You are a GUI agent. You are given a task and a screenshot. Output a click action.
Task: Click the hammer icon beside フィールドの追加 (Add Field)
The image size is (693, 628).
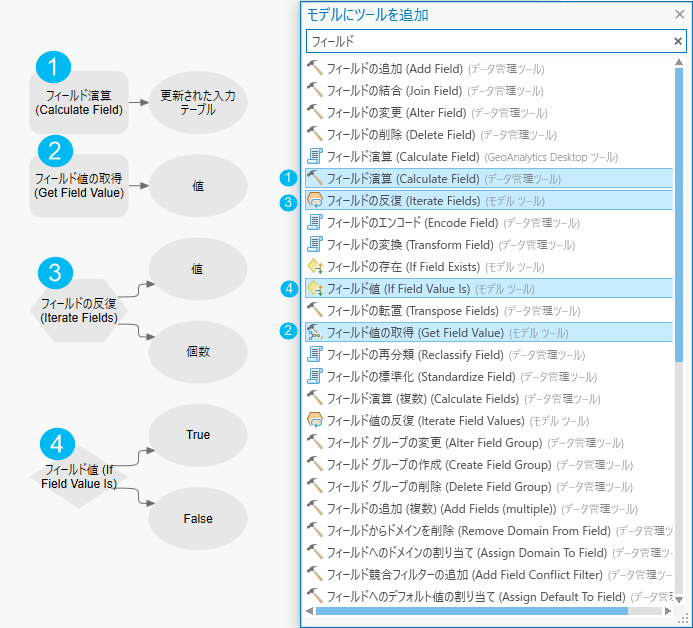(x=315, y=69)
